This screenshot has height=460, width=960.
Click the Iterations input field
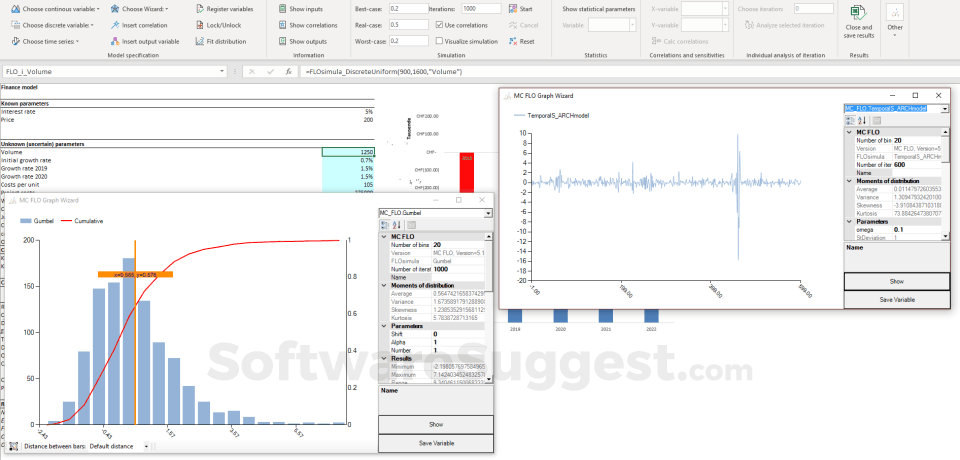pos(481,9)
